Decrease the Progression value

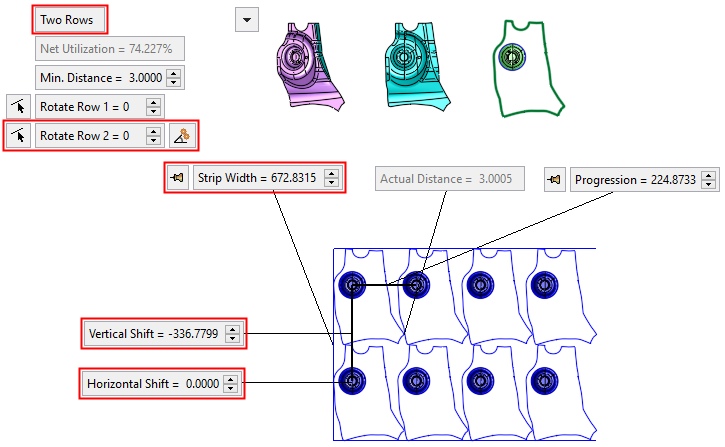(708, 184)
